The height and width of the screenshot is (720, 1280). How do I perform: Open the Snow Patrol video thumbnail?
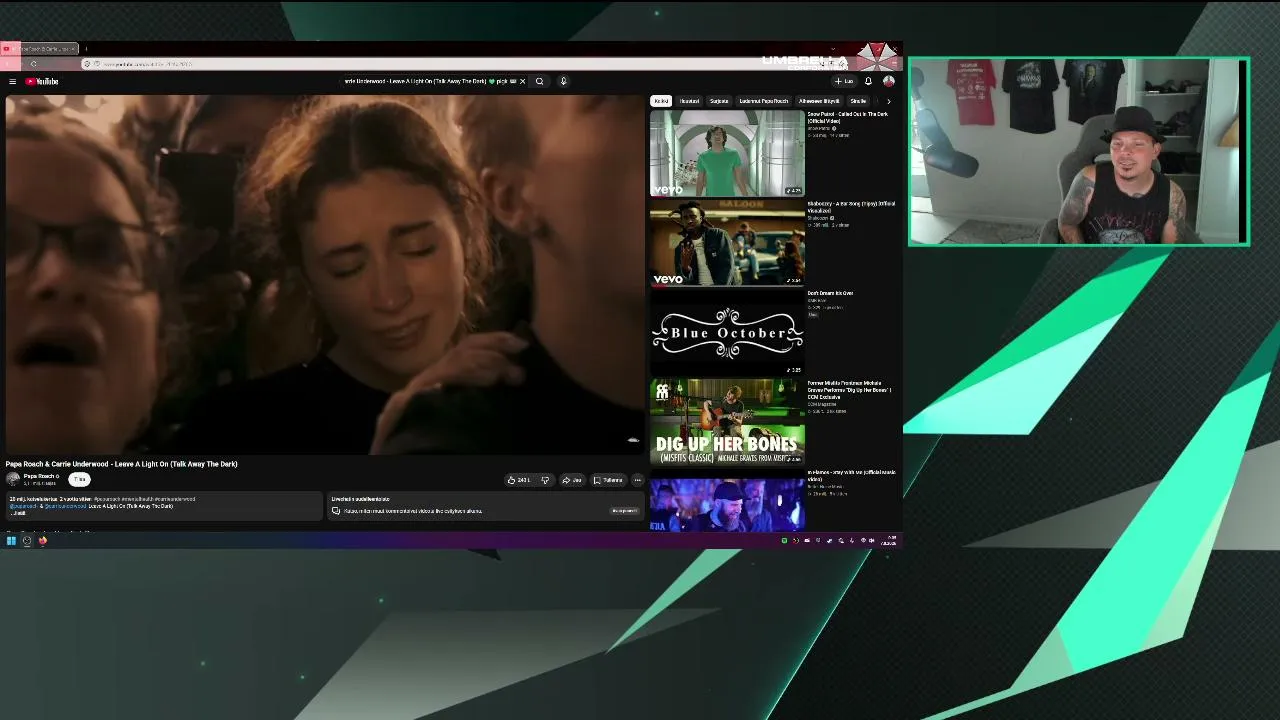click(x=727, y=153)
